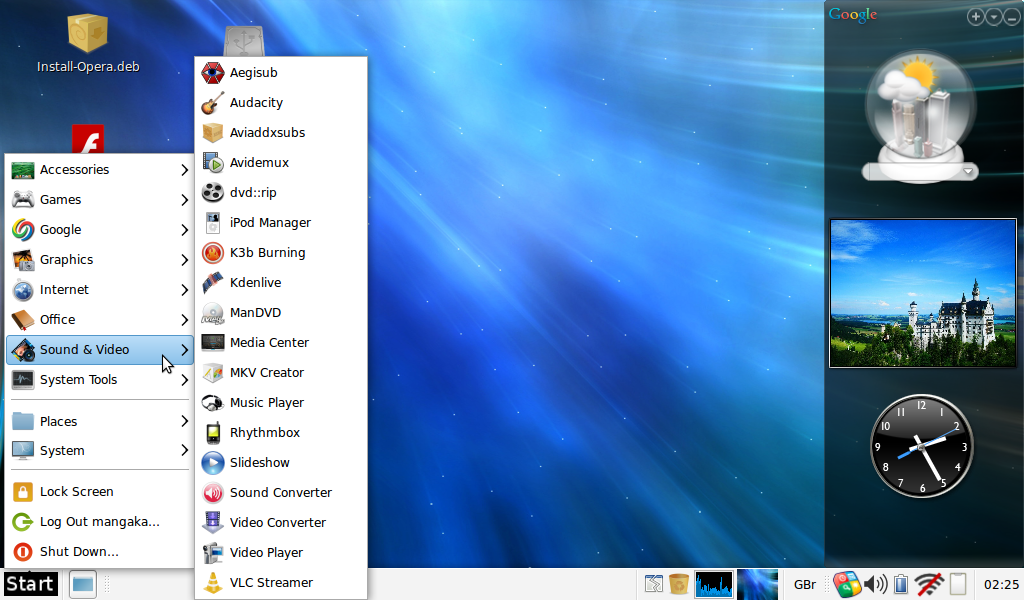Open Kdenlive video editor

[281, 283]
